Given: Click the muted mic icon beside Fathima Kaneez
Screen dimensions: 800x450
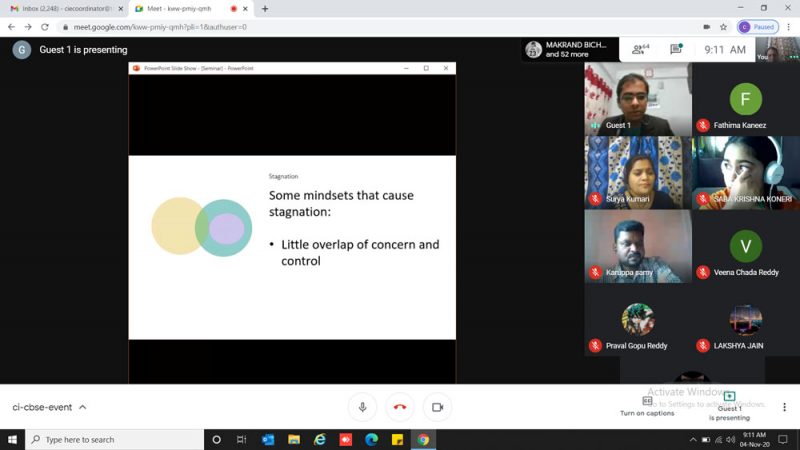Looking at the screenshot, I should (703, 125).
